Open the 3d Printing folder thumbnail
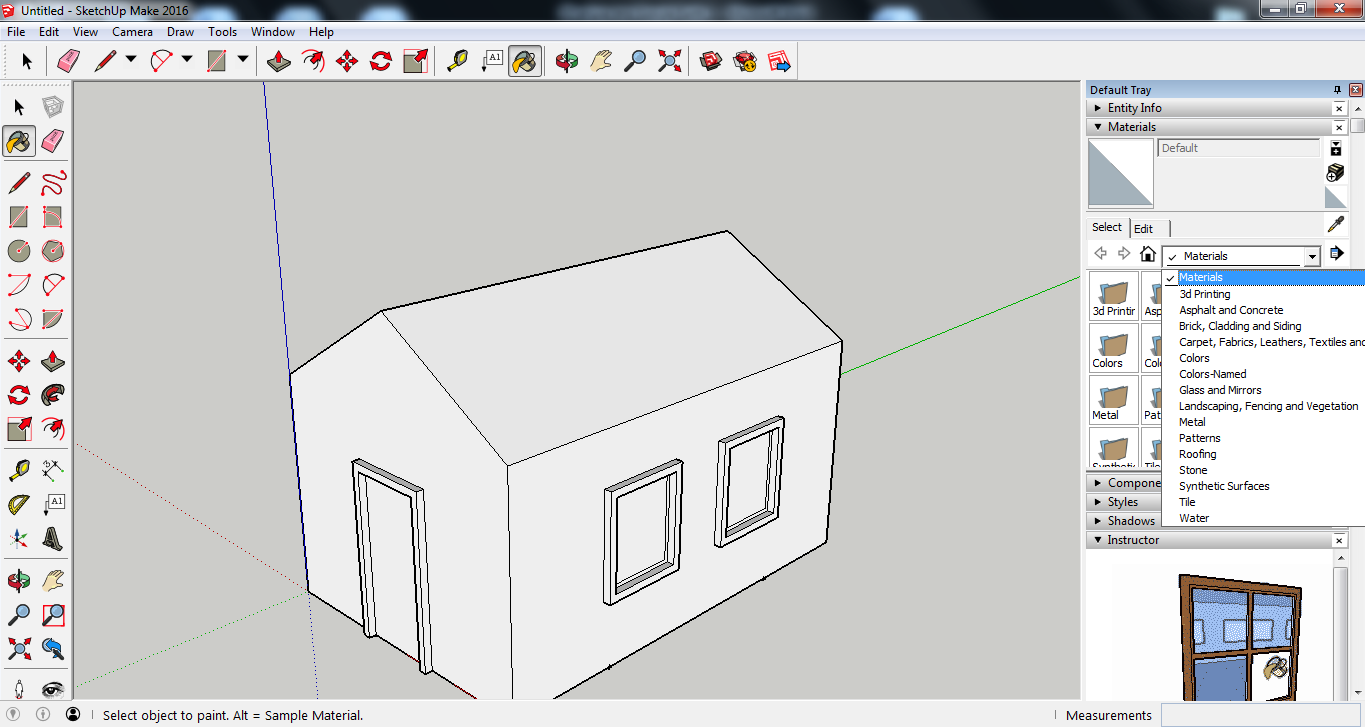This screenshot has width=1365, height=727. click(1113, 296)
